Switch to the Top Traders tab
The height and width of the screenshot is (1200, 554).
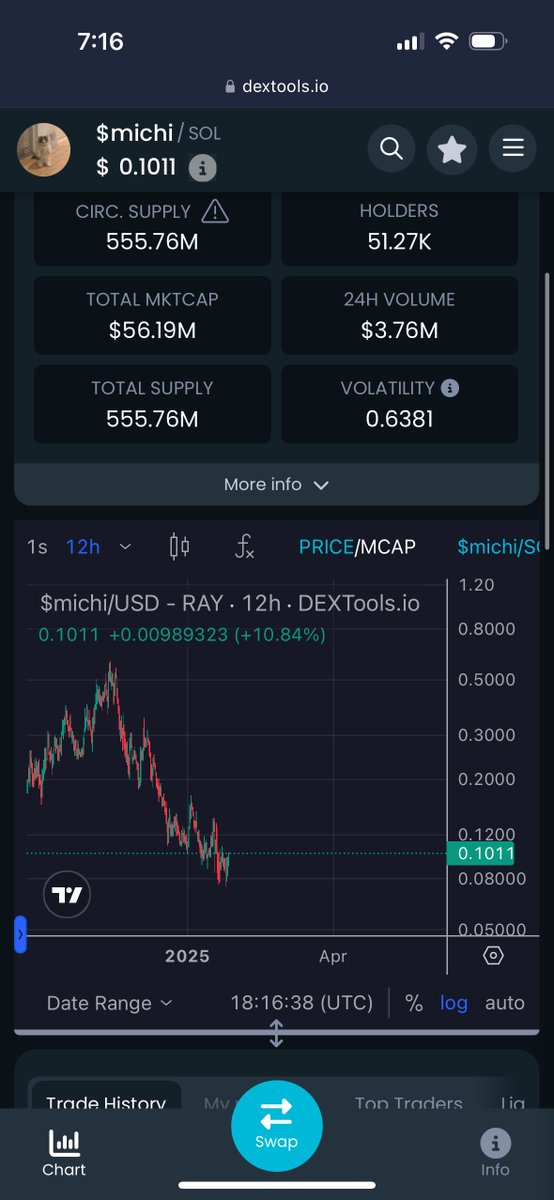[x=408, y=1103]
